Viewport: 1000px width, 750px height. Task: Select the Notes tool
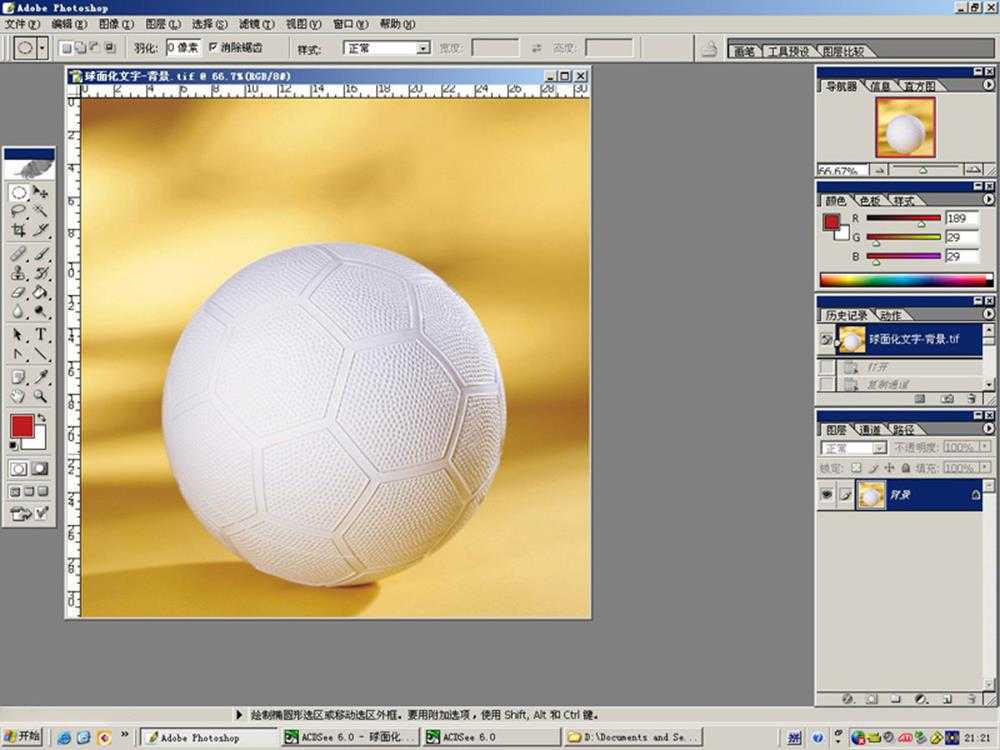coord(18,377)
